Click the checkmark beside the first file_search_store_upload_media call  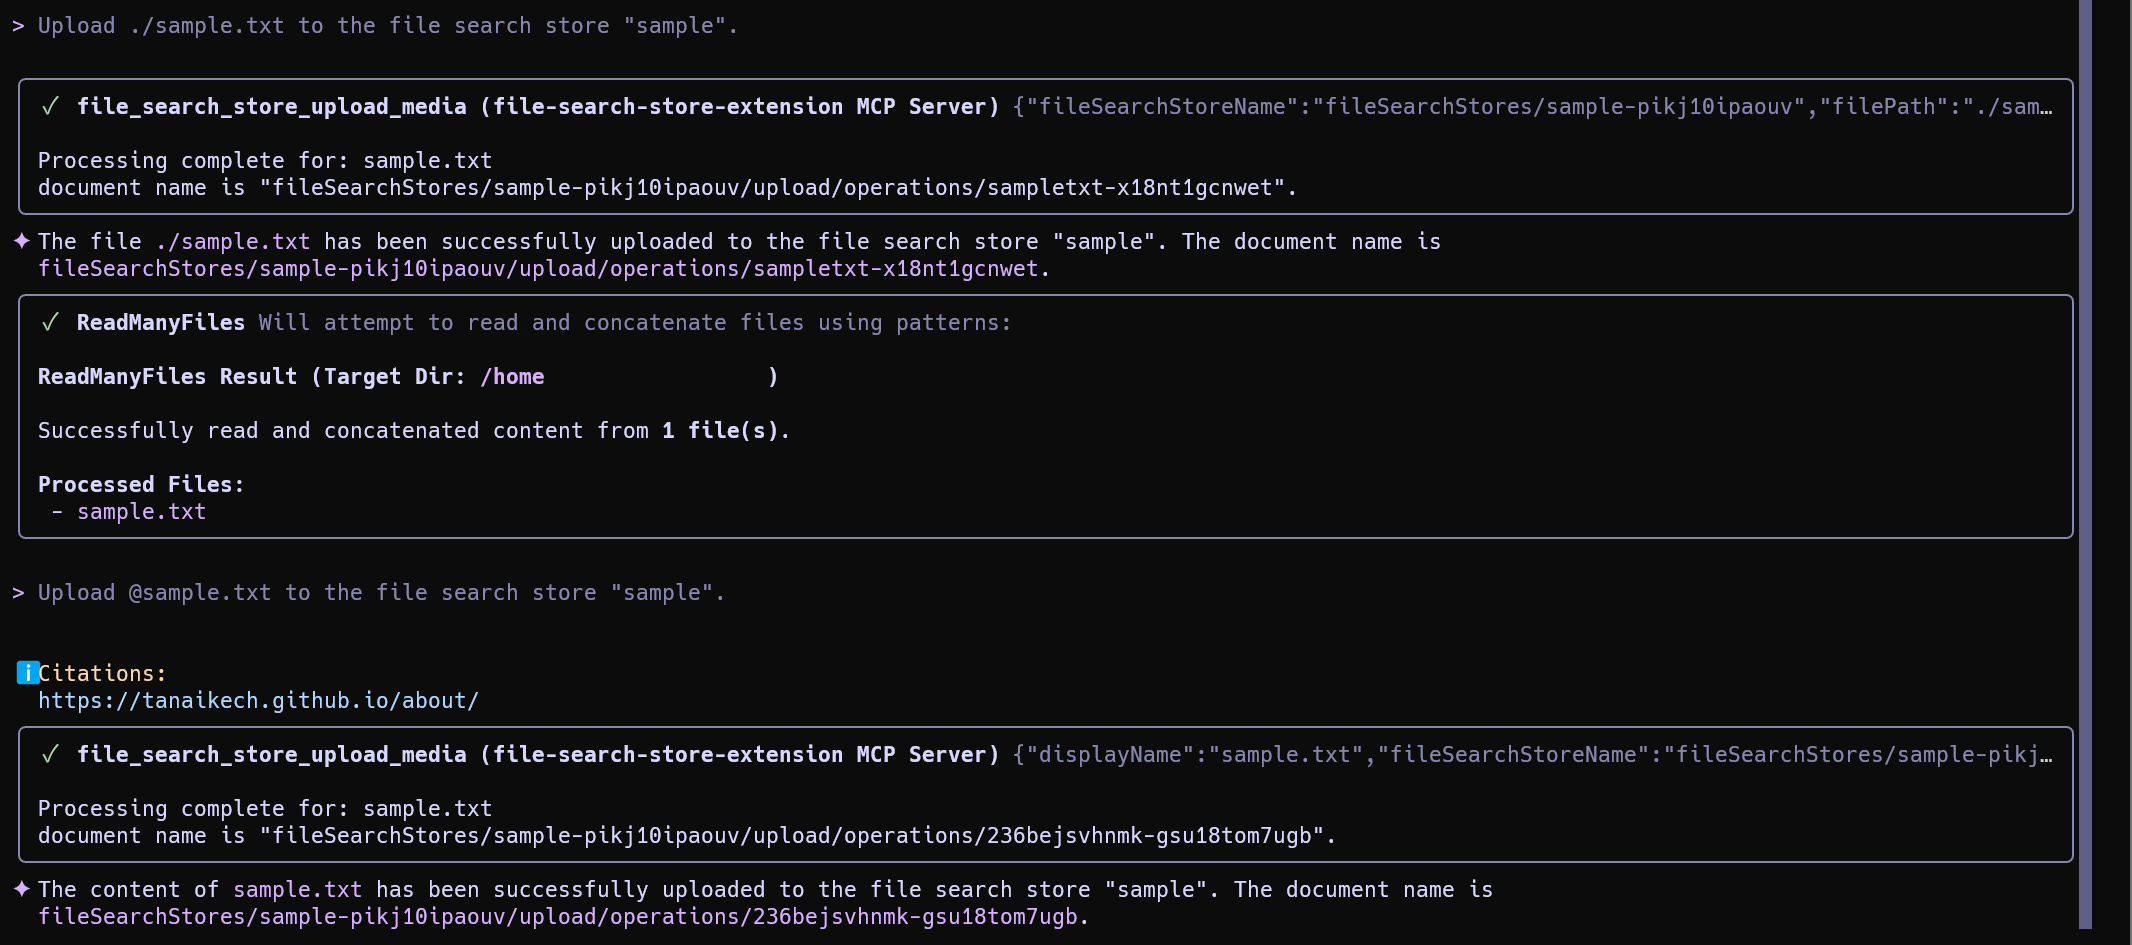coord(50,106)
